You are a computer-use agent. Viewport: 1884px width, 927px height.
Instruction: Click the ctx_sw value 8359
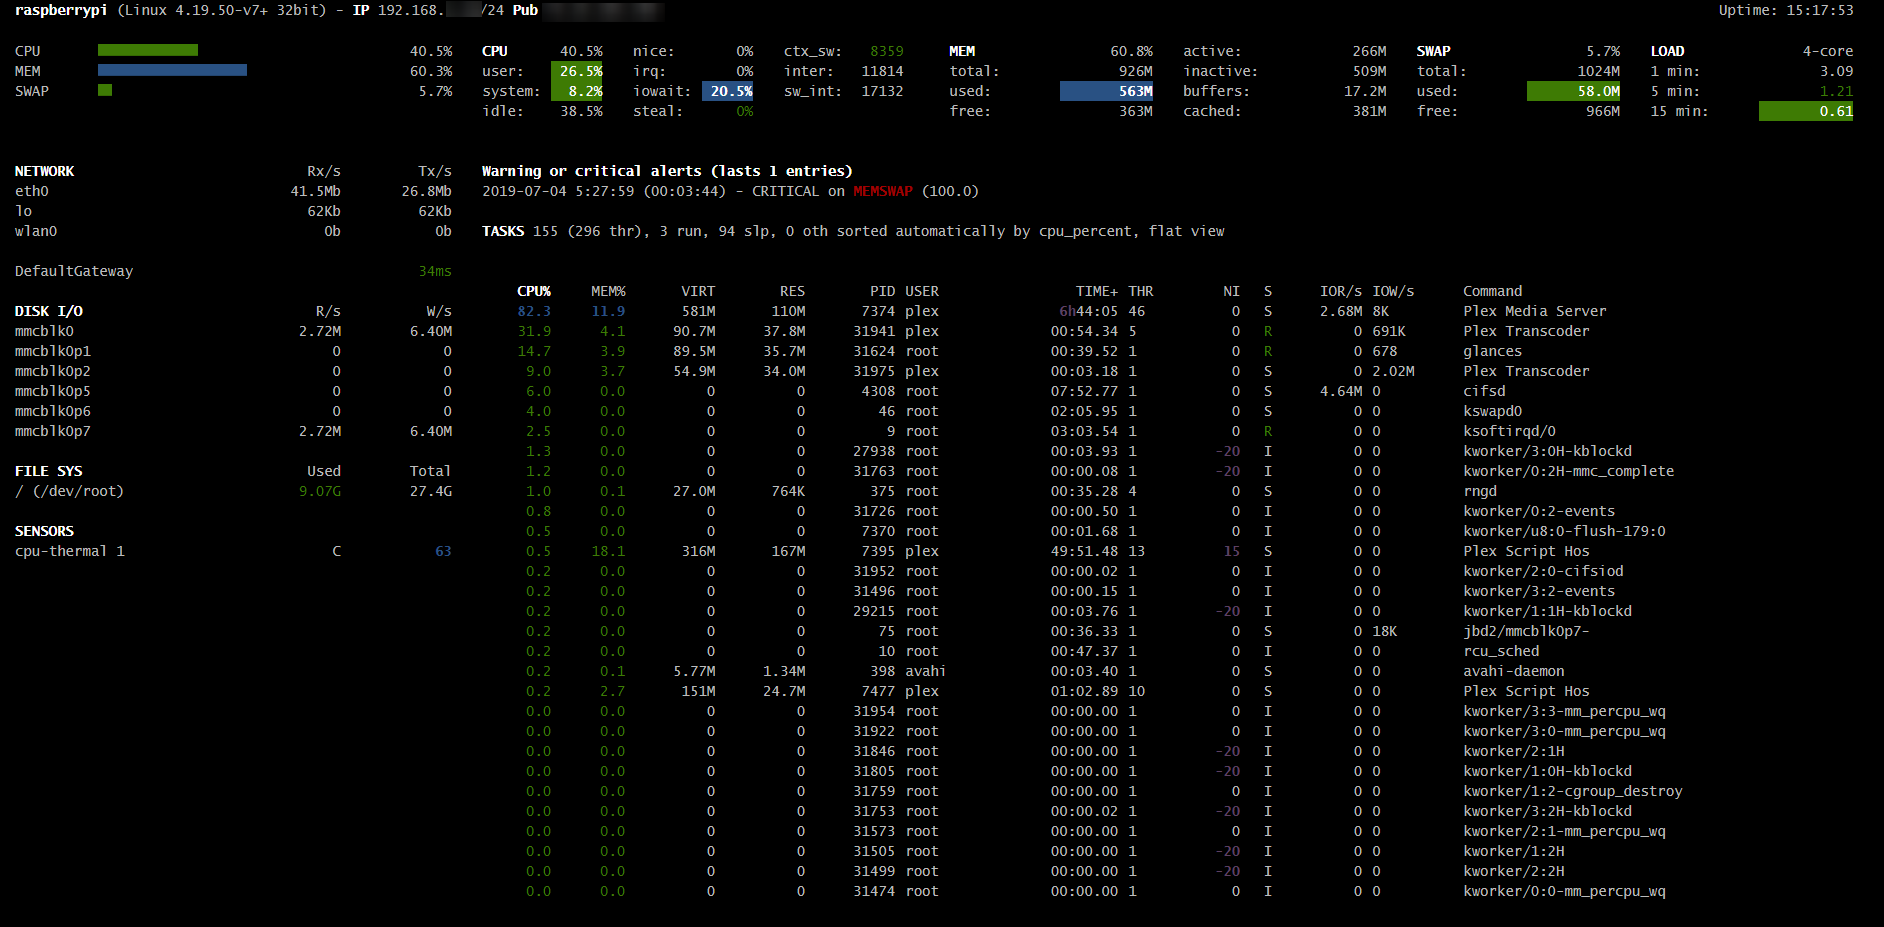point(886,51)
